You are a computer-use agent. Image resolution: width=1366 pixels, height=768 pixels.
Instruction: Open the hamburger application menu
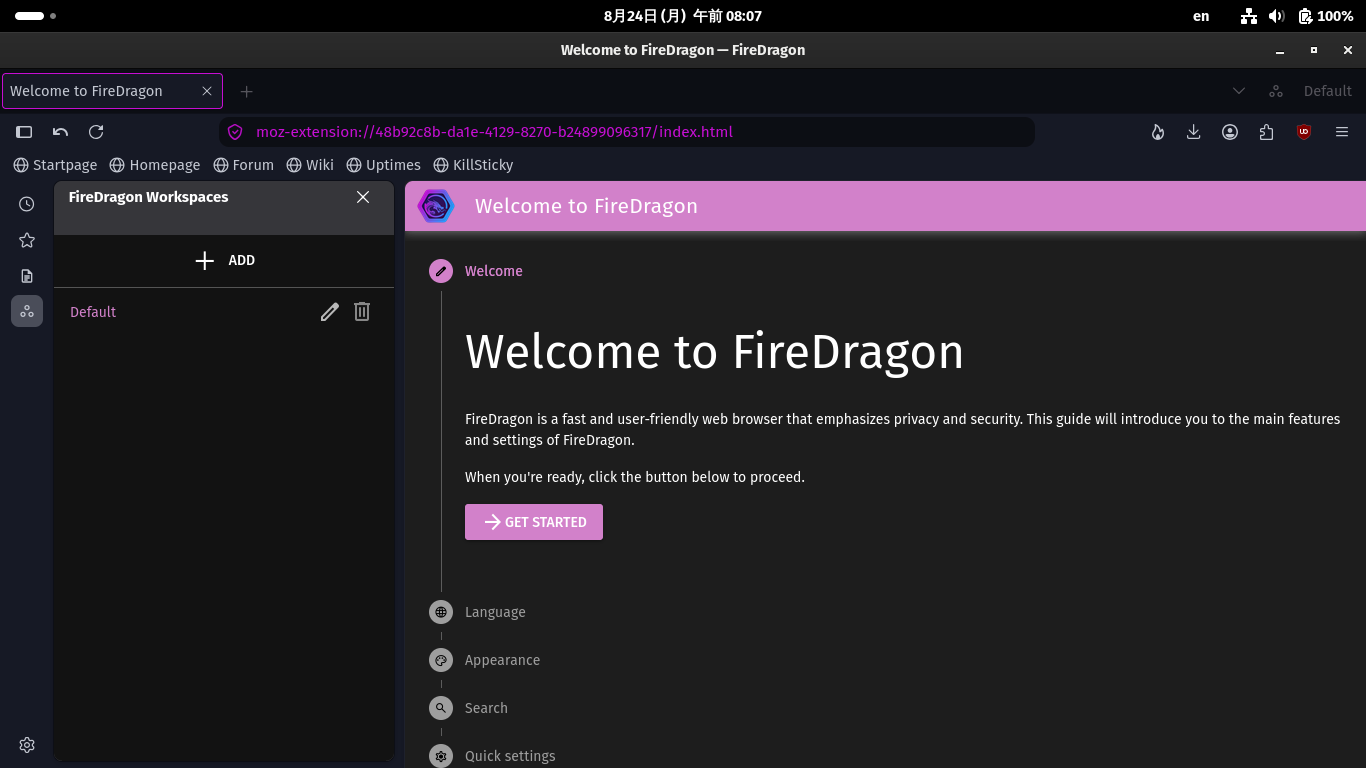[1342, 132]
